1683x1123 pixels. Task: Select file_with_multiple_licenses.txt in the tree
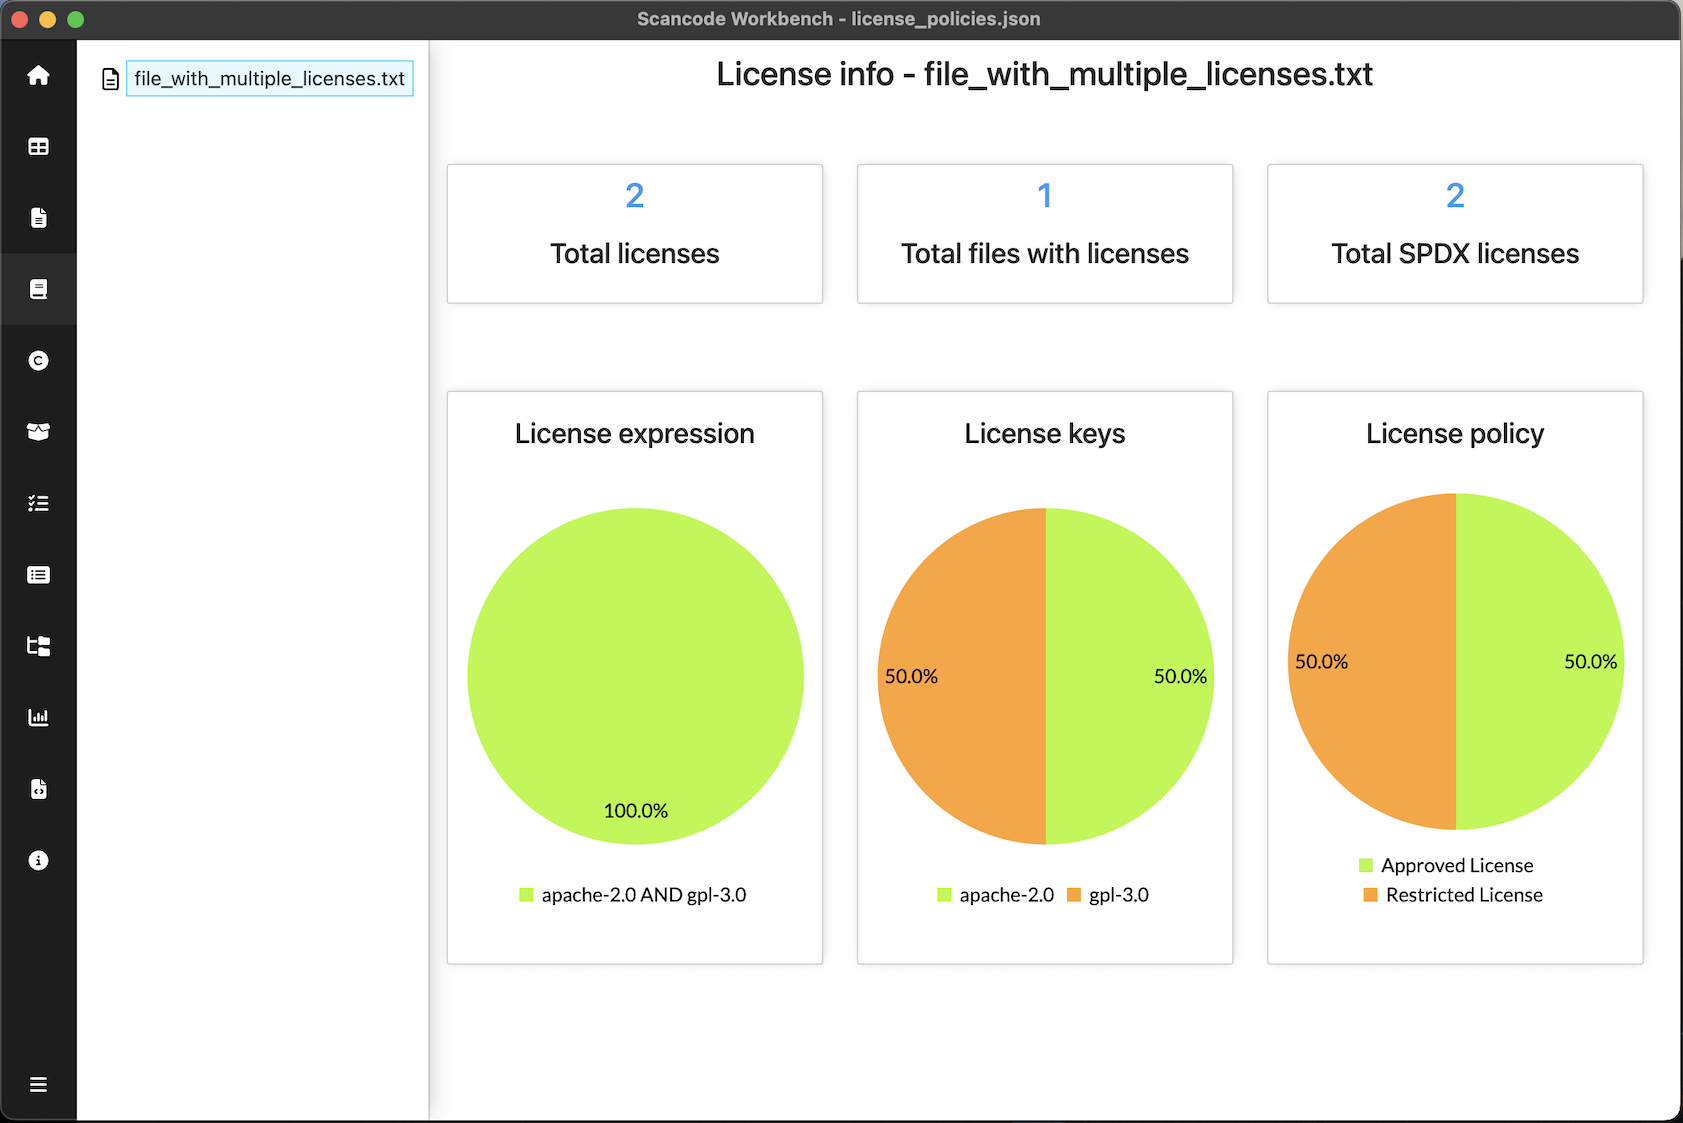click(x=270, y=79)
